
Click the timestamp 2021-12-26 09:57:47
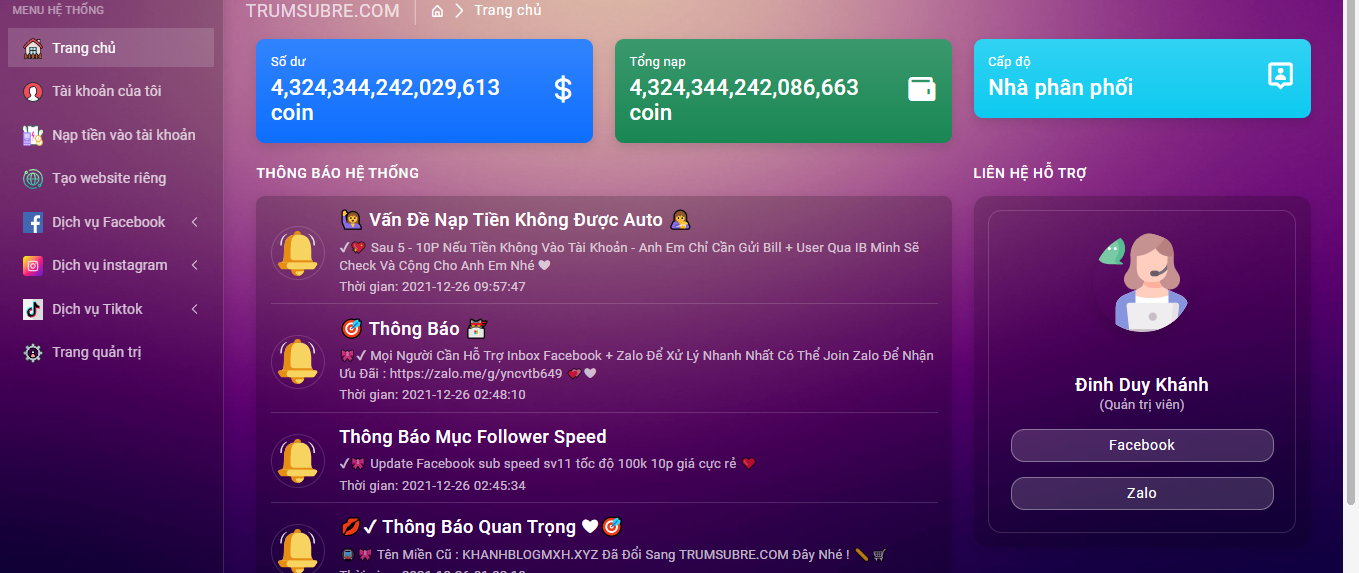point(463,286)
